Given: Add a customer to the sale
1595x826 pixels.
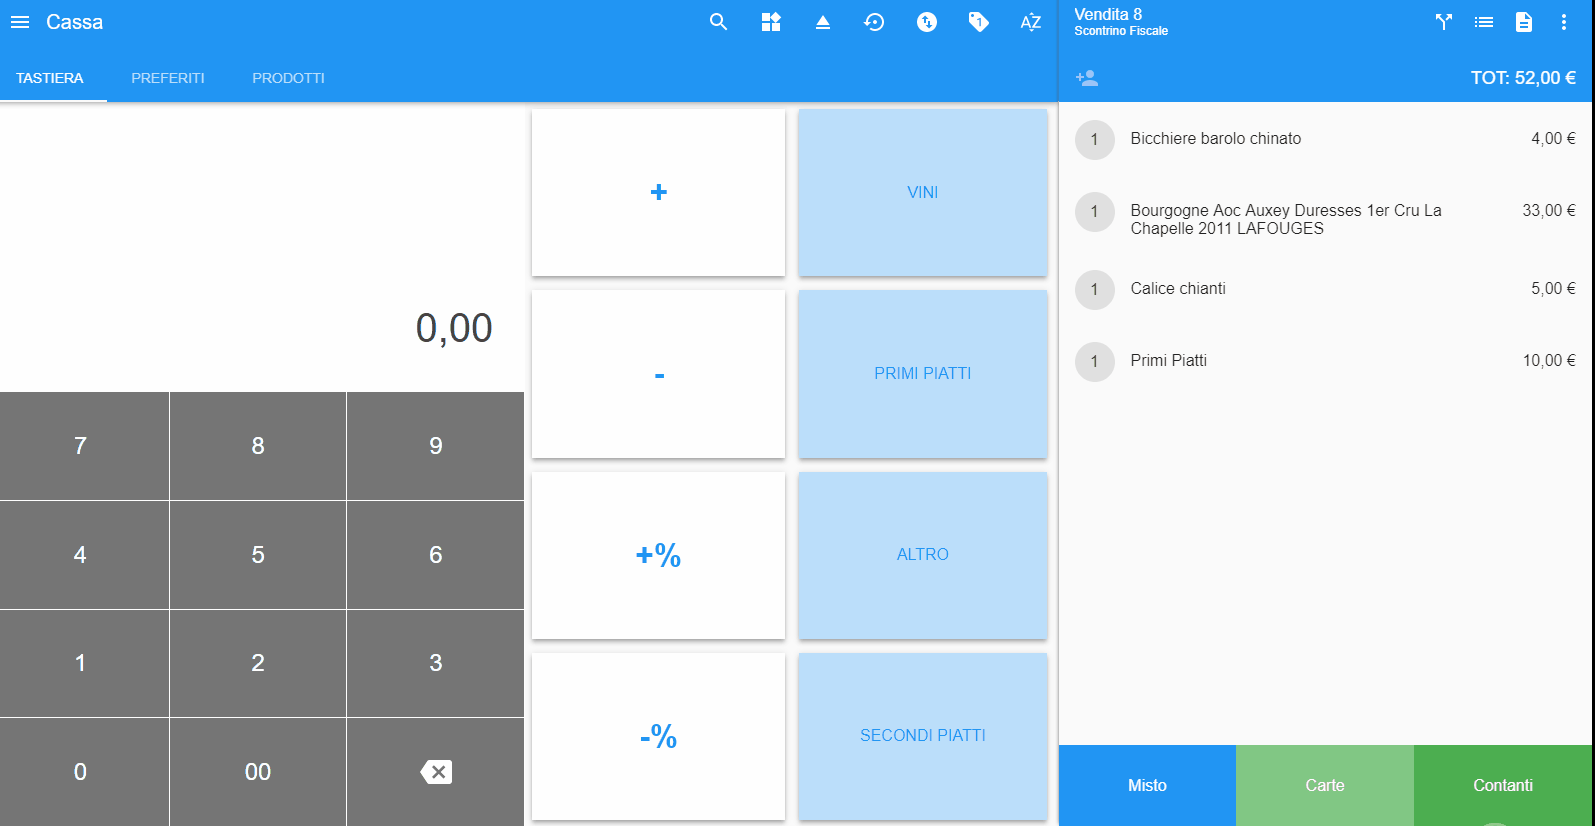Looking at the screenshot, I should [x=1087, y=78].
